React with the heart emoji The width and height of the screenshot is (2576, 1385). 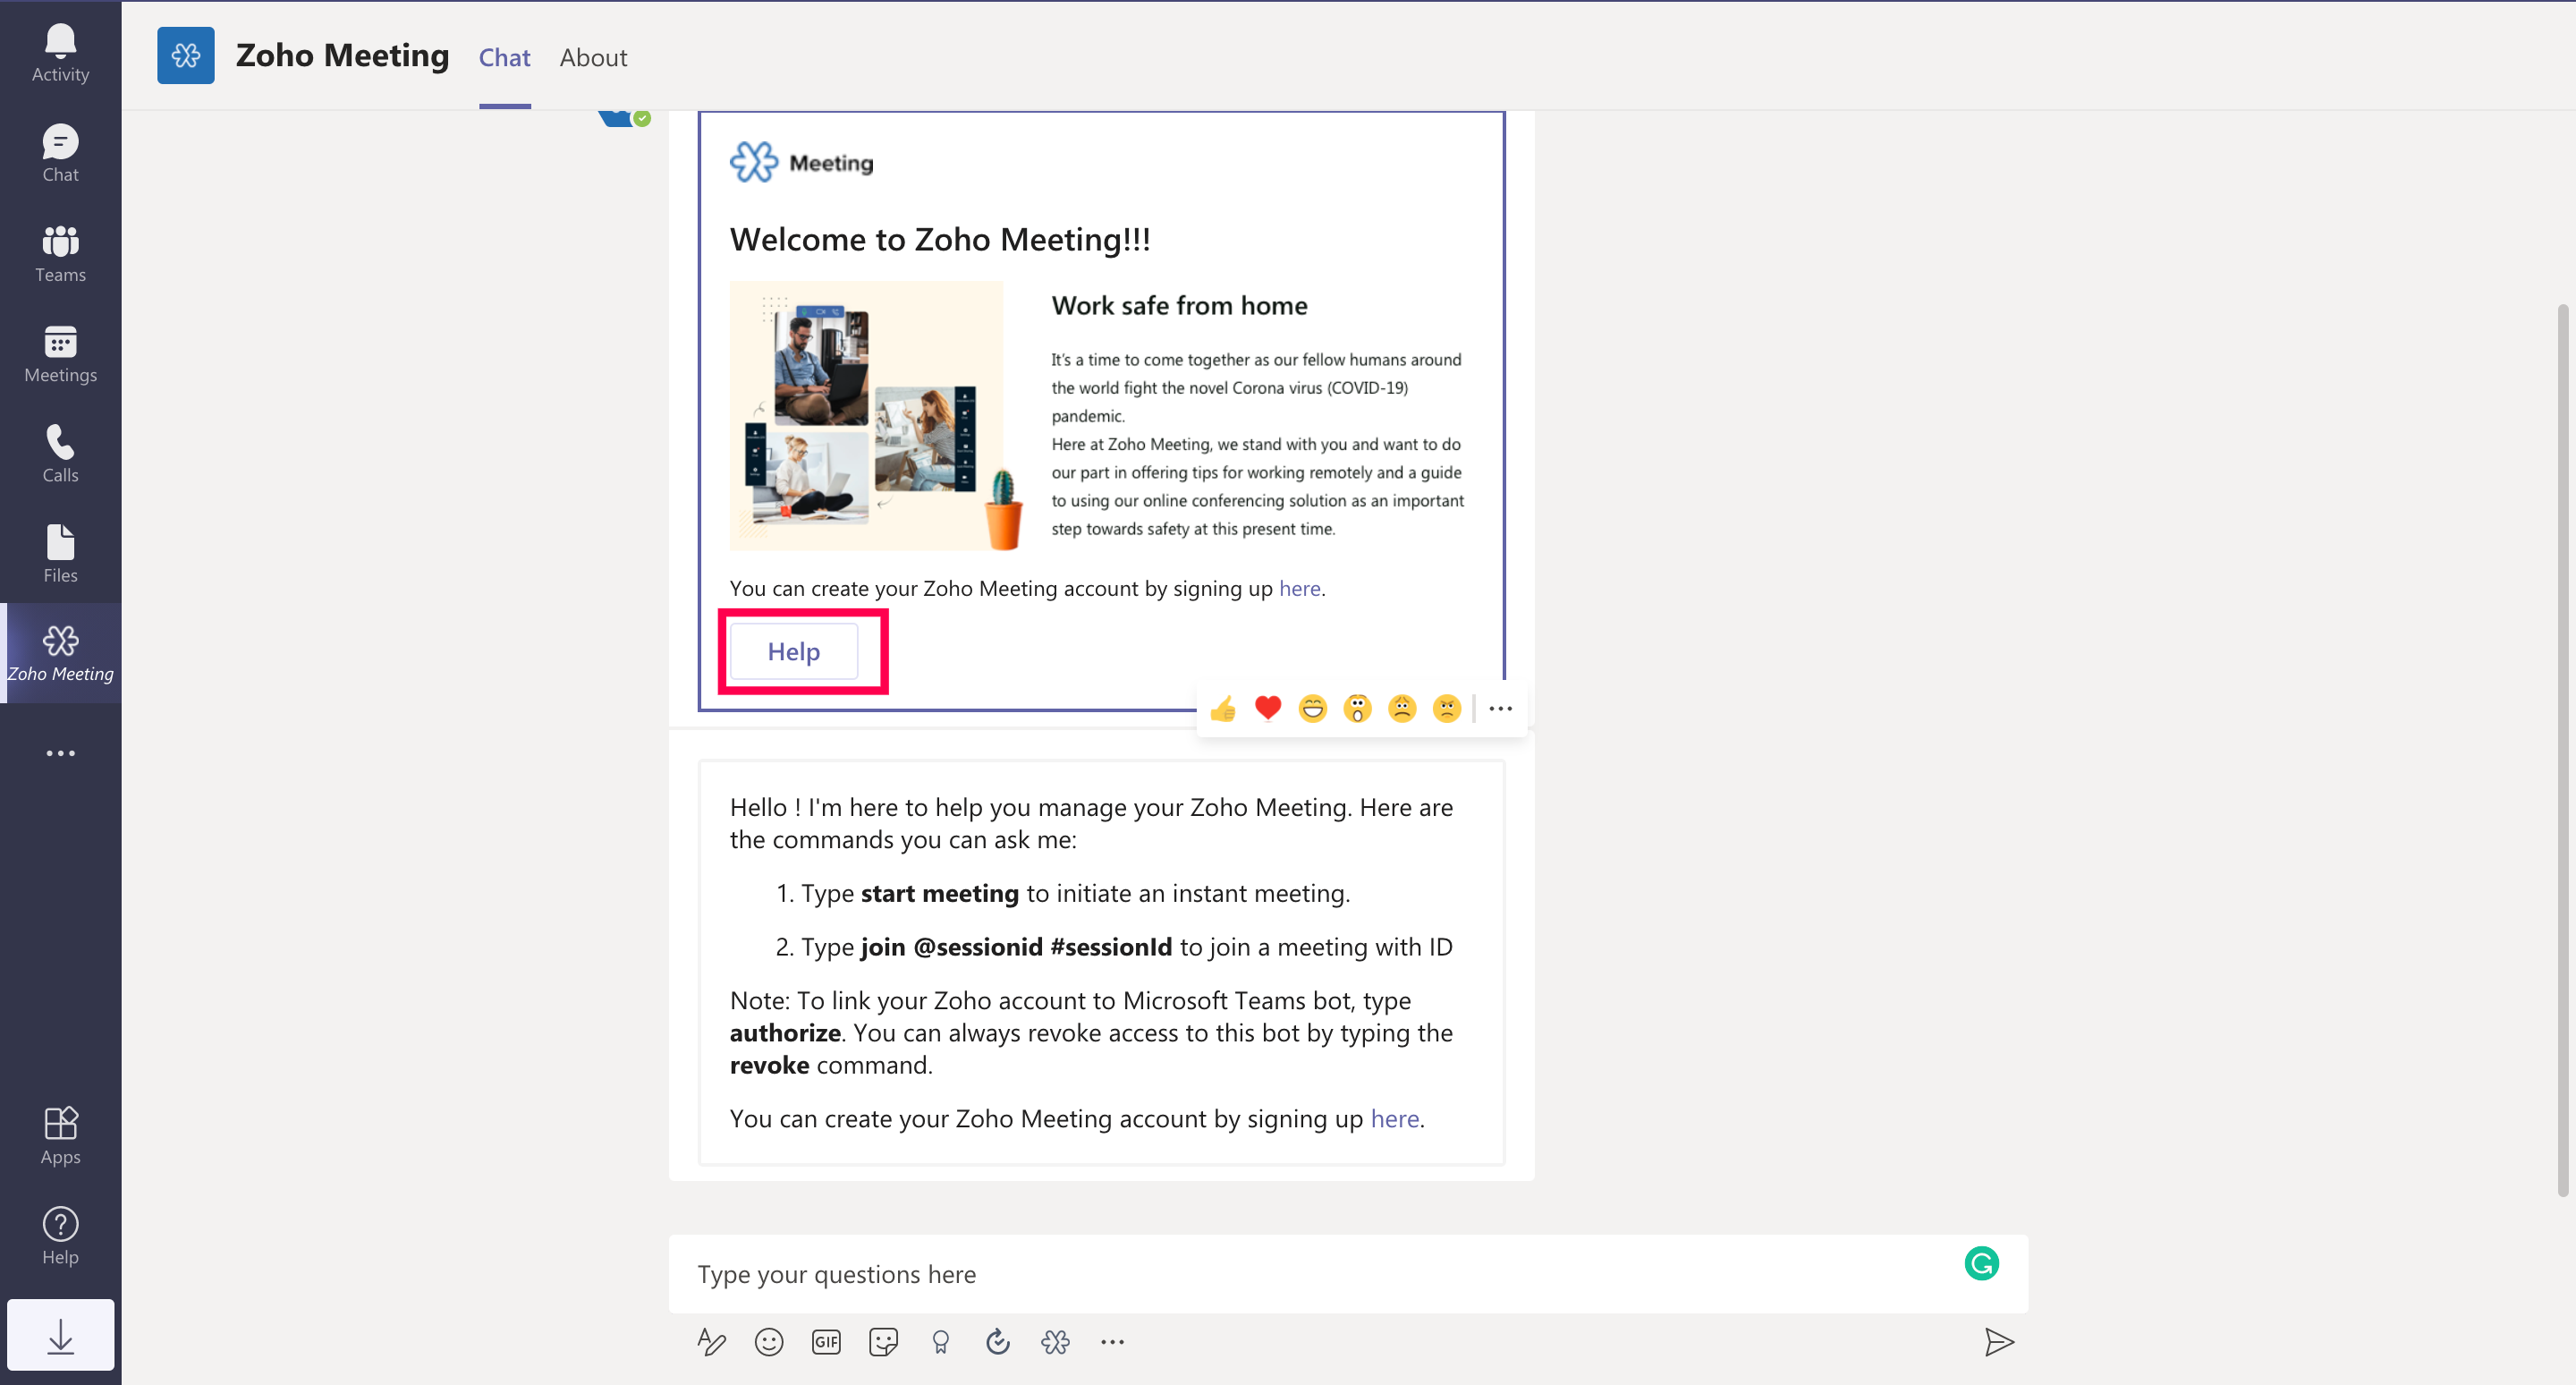(1267, 708)
